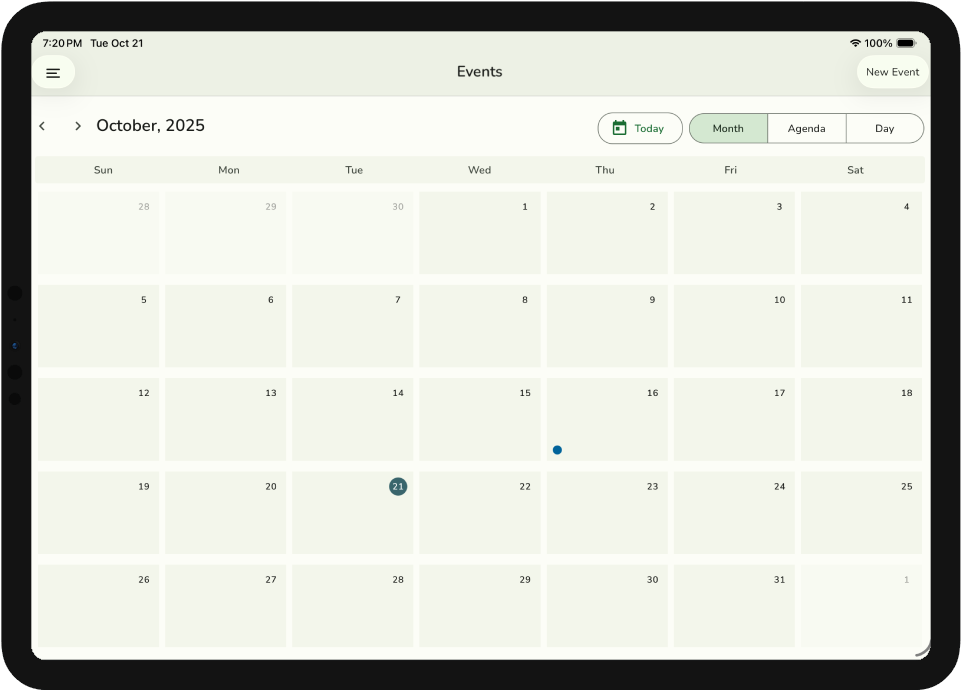Jump to Today's date
962x690 pixels.
640,128
